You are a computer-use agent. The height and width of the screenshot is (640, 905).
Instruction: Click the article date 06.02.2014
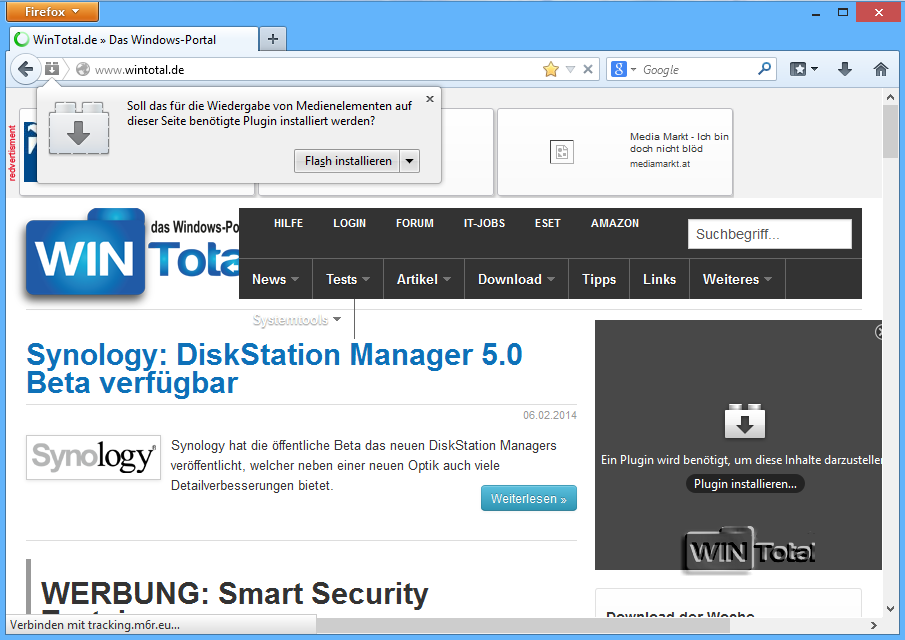pos(549,415)
